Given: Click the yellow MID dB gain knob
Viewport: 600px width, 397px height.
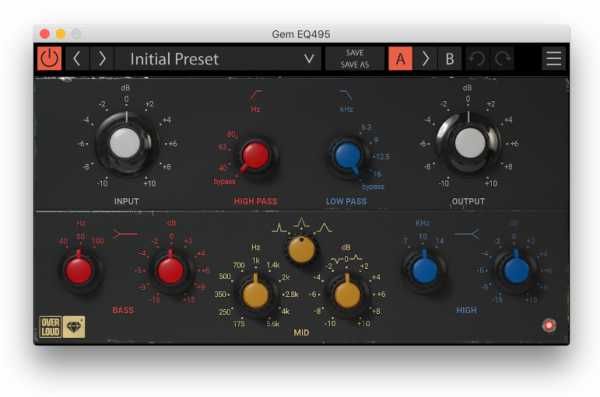Looking at the screenshot, I should (x=347, y=294).
